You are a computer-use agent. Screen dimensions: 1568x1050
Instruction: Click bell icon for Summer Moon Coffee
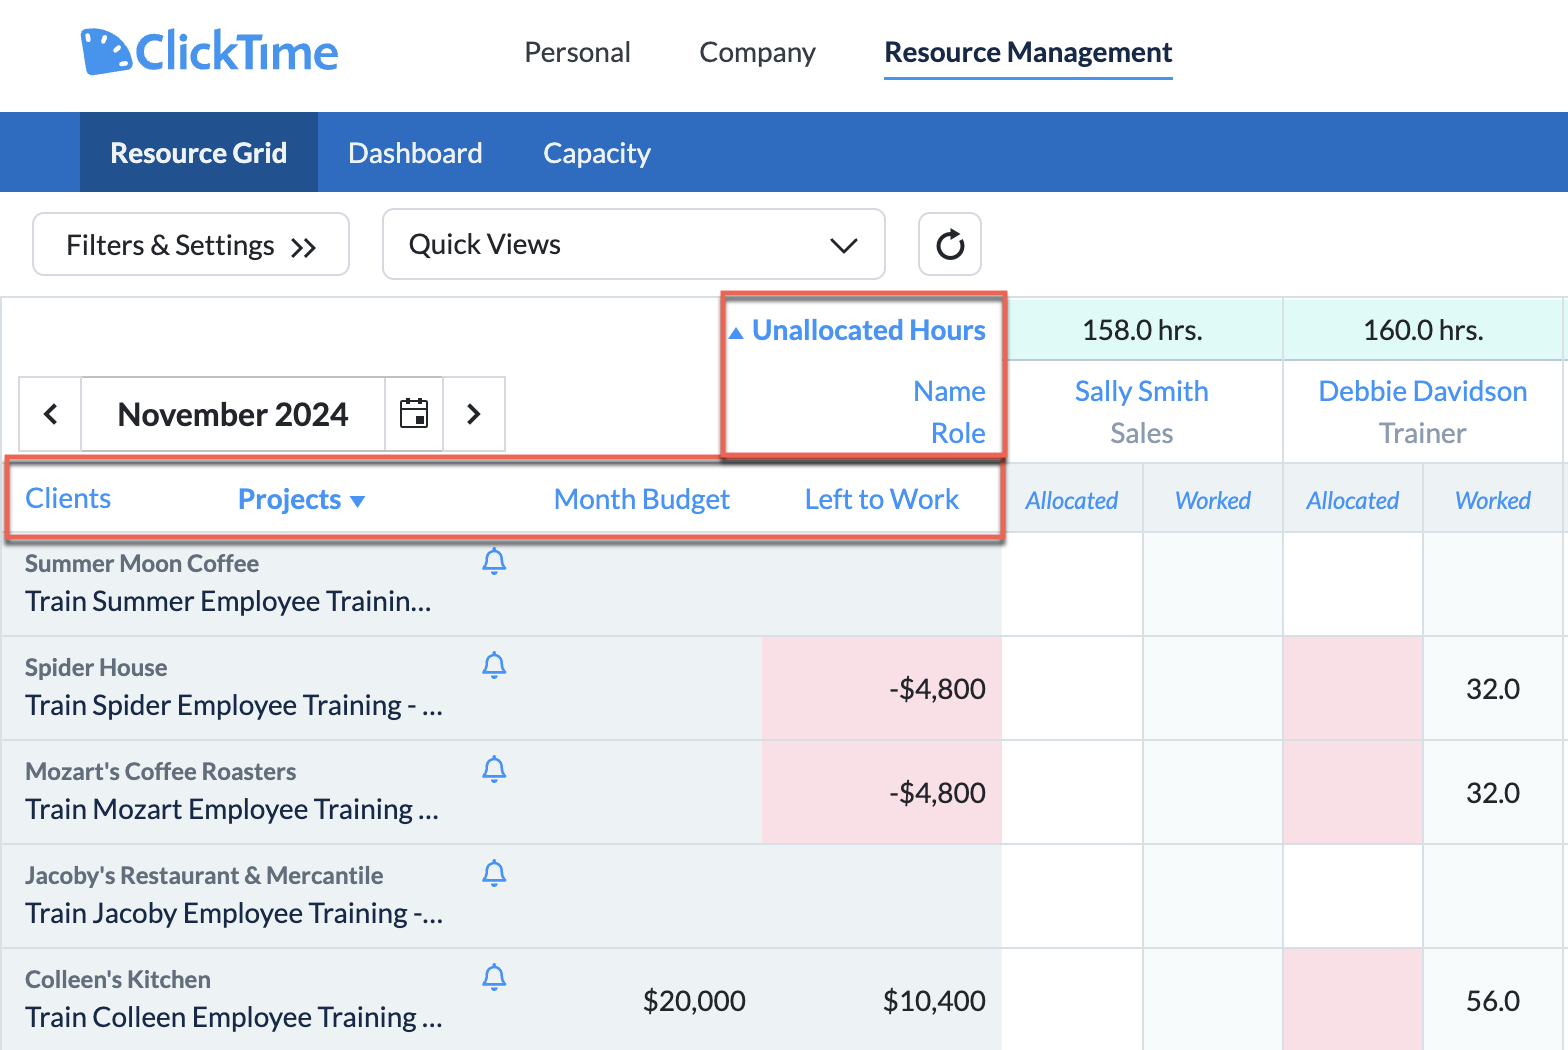494,562
